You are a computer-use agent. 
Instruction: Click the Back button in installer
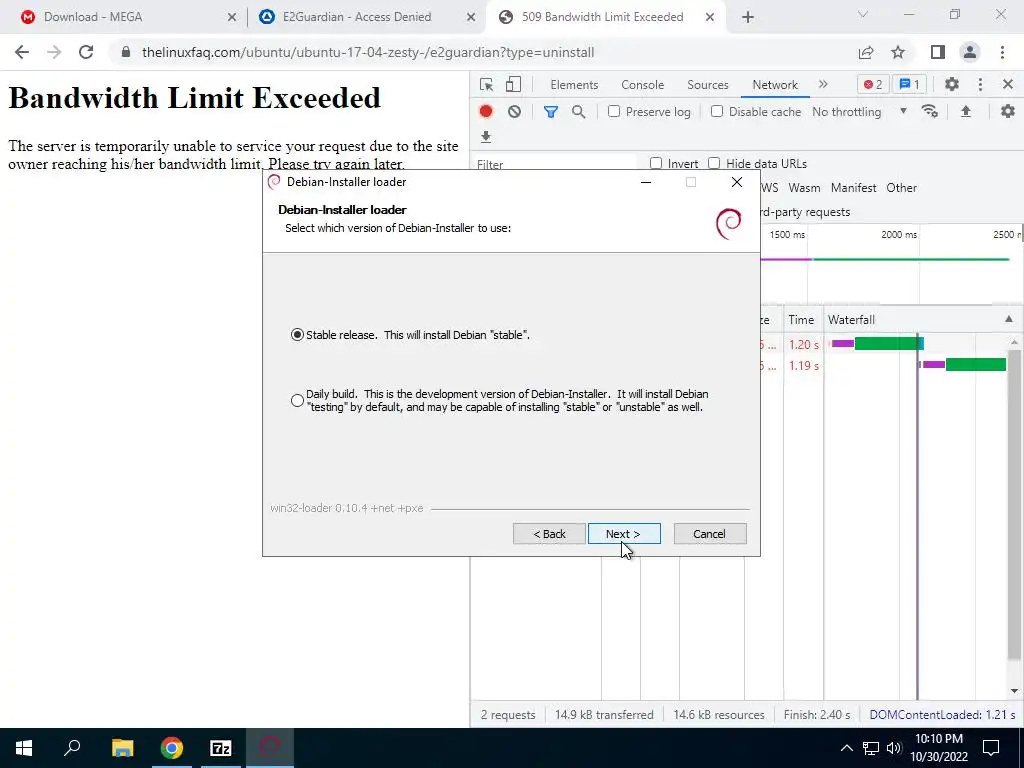point(549,534)
